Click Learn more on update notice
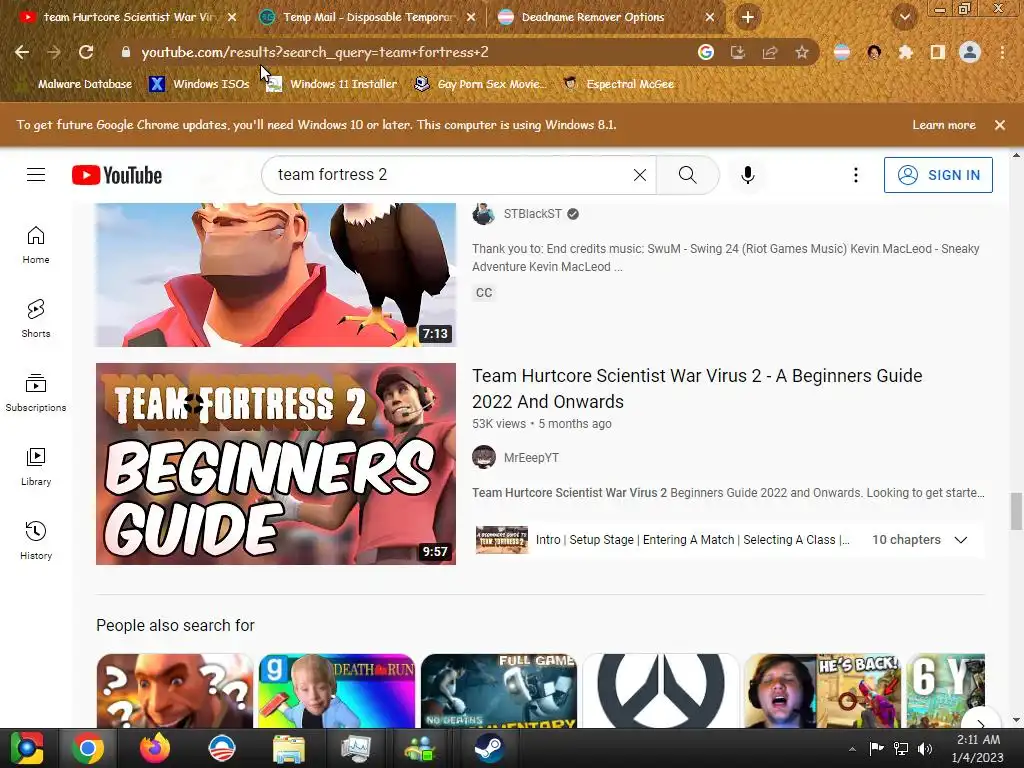 (x=944, y=125)
